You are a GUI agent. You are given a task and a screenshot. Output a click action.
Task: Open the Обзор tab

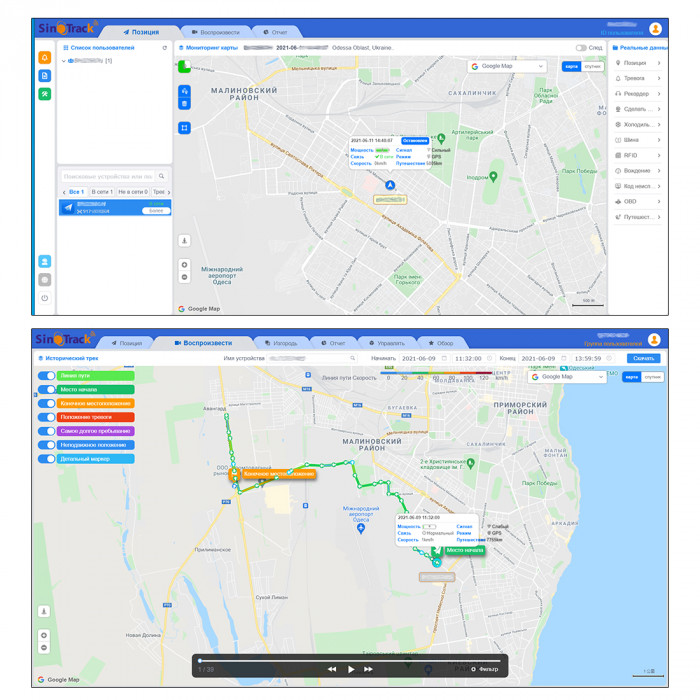pos(441,343)
